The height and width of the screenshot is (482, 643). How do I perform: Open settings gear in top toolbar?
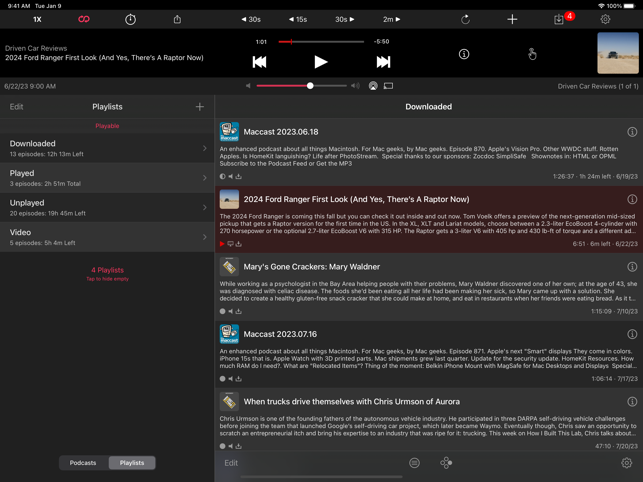(x=605, y=19)
